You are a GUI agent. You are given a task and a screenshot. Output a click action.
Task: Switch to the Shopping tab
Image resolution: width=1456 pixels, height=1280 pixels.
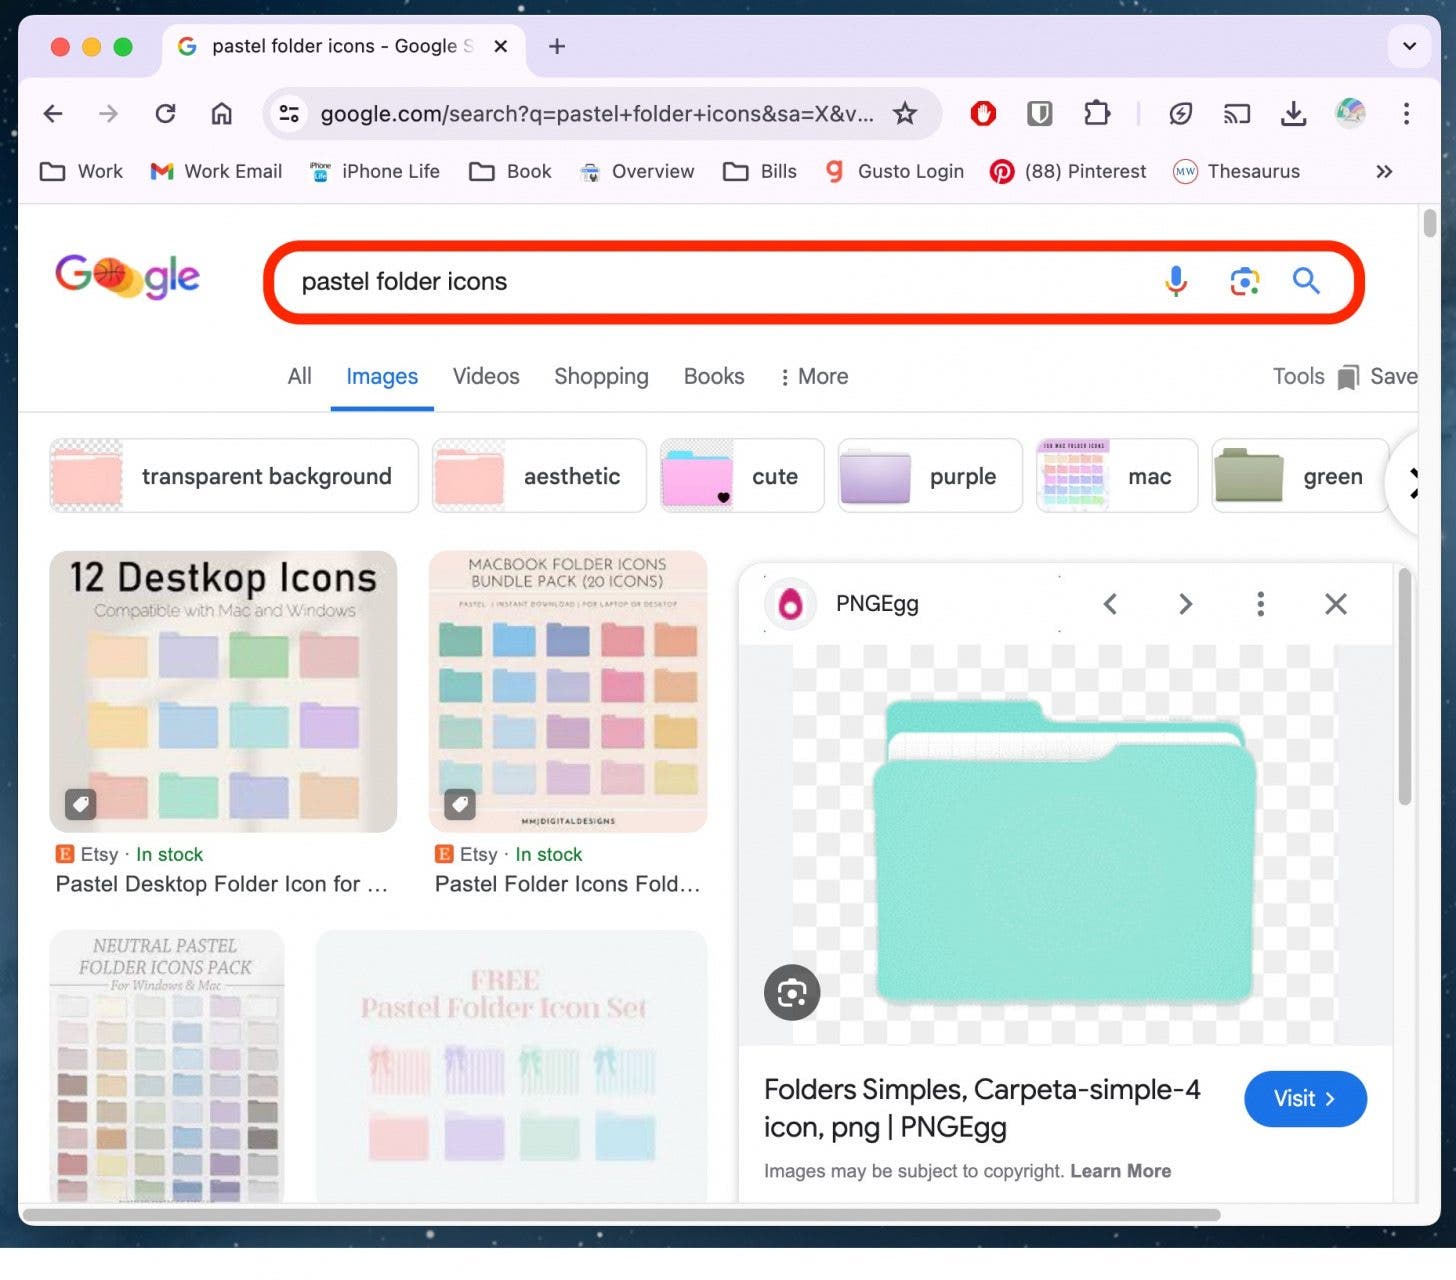601,377
